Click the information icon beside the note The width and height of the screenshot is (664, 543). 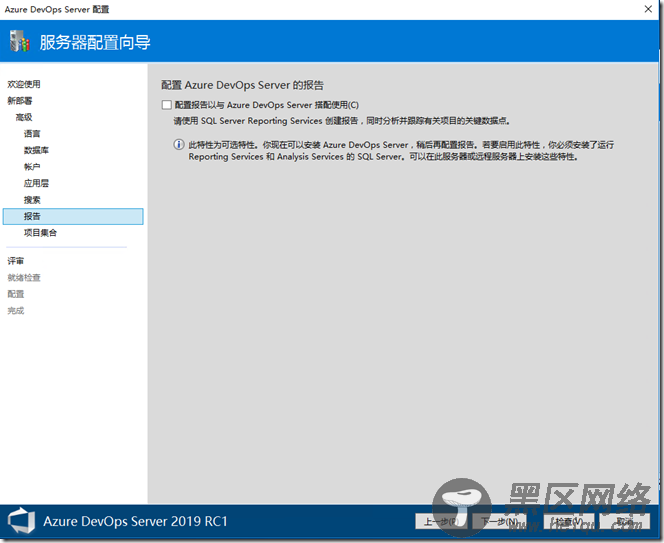(x=179, y=145)
